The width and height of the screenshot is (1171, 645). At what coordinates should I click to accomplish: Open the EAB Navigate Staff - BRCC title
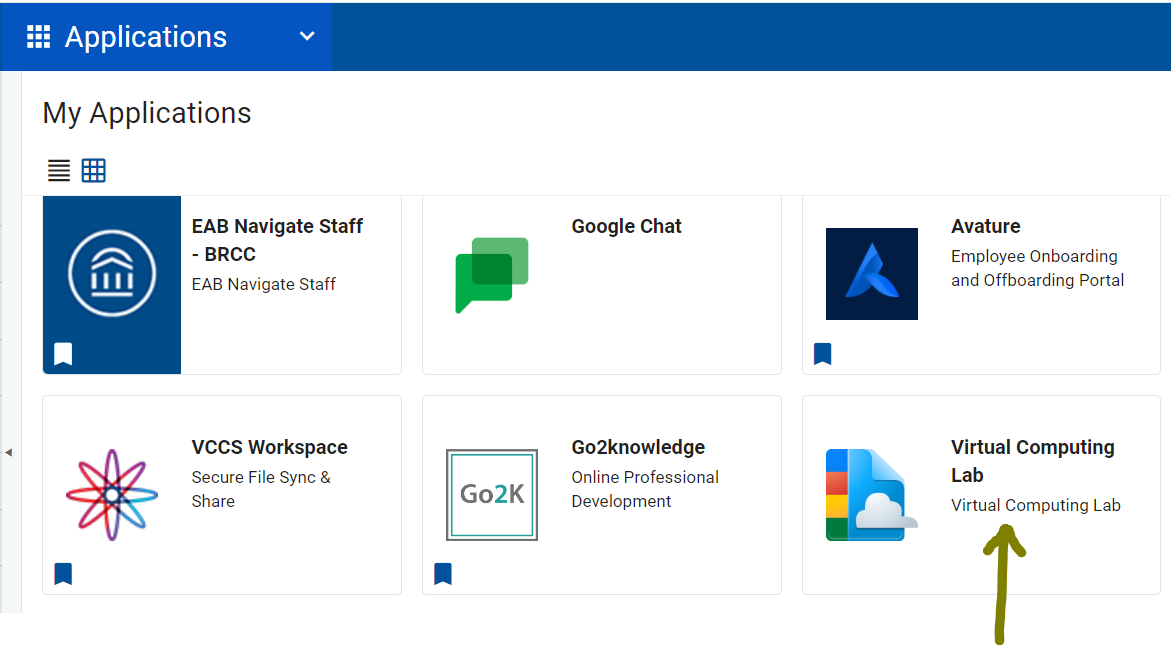pos(277,240)
